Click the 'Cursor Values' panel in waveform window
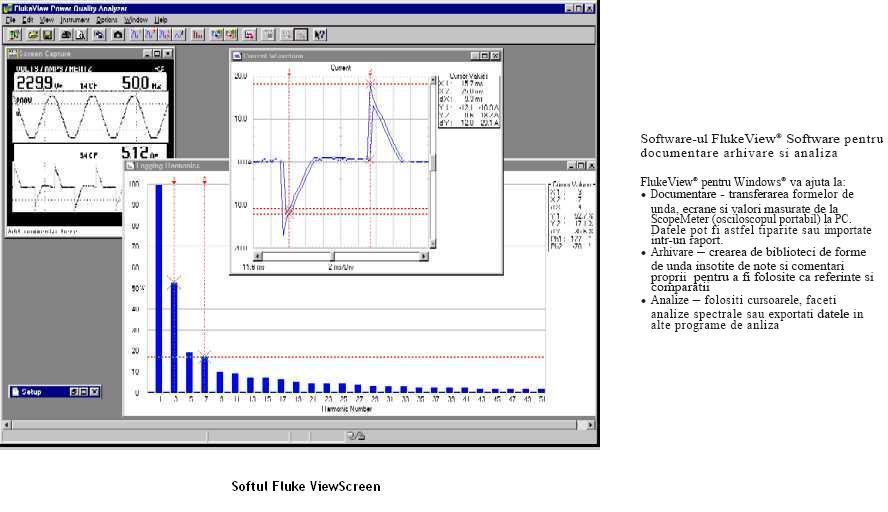This screenshot has height=512, width=888. (469, 101)
